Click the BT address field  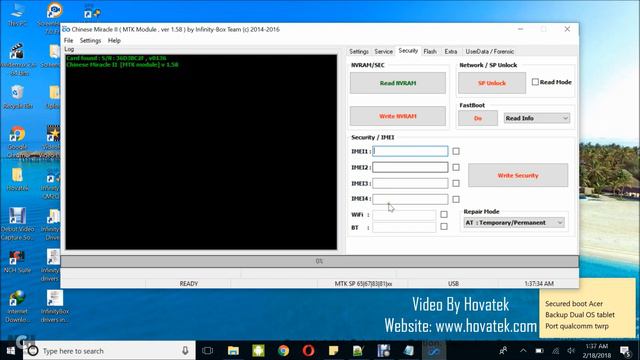click(x=404, y=227)
